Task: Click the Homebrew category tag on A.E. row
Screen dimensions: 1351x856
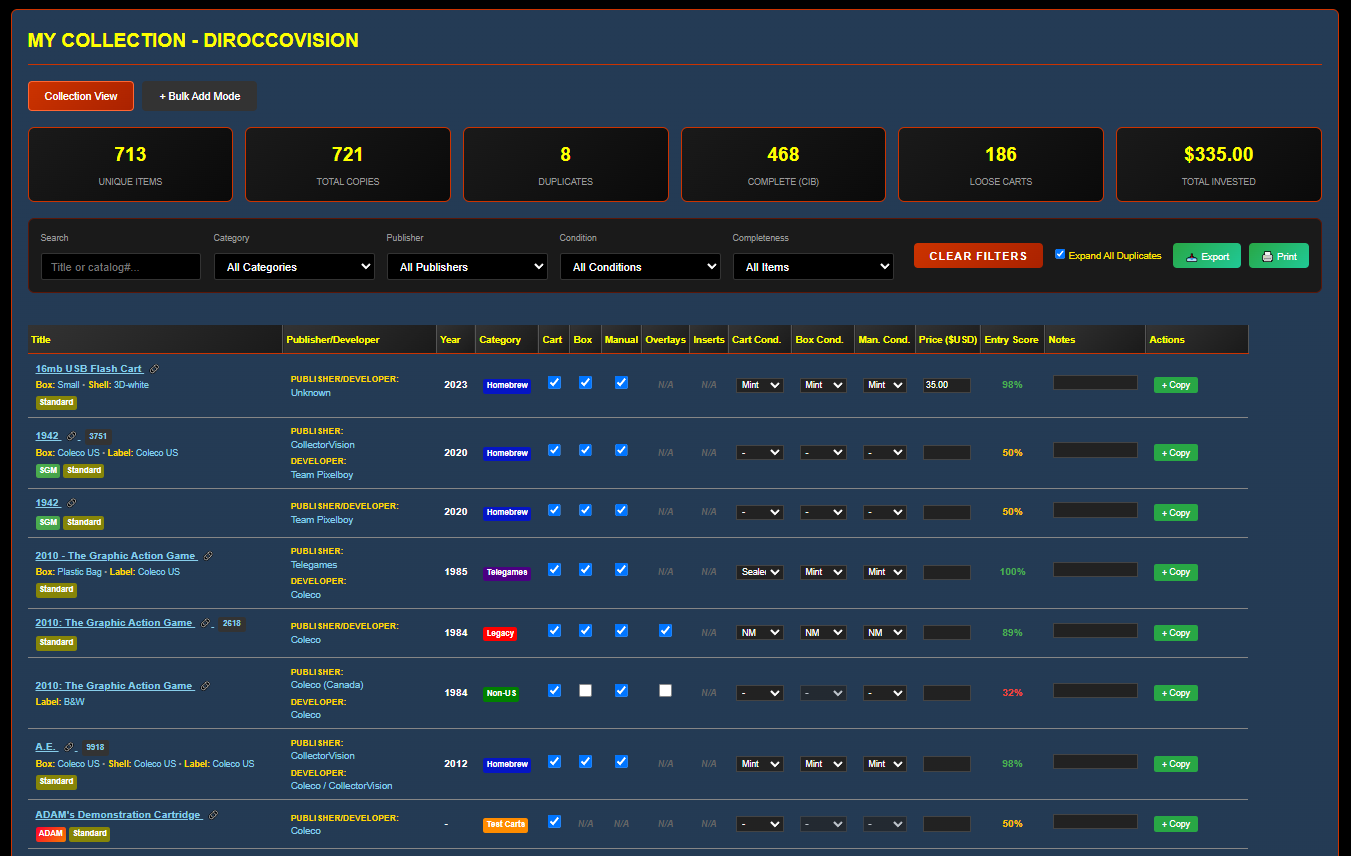Action: (x=507, y=764)
